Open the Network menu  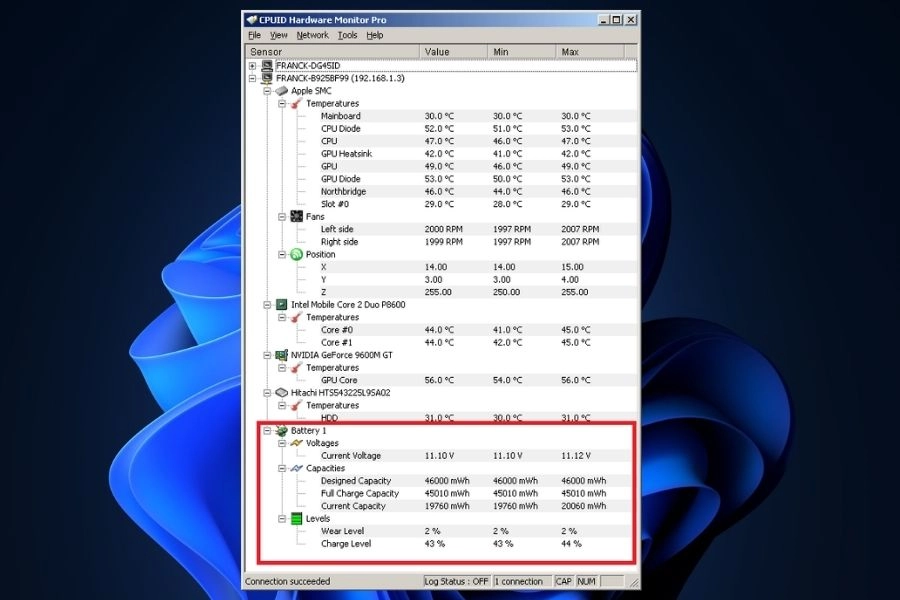[312, 35]
